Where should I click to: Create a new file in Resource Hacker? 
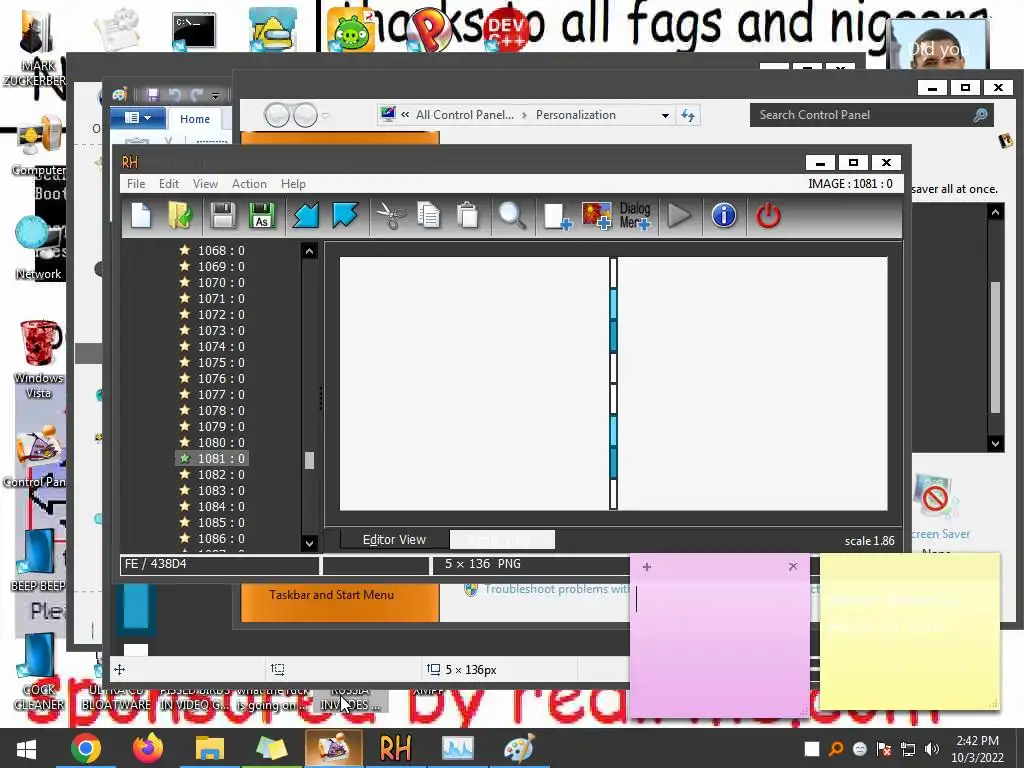tap(141, 216)
